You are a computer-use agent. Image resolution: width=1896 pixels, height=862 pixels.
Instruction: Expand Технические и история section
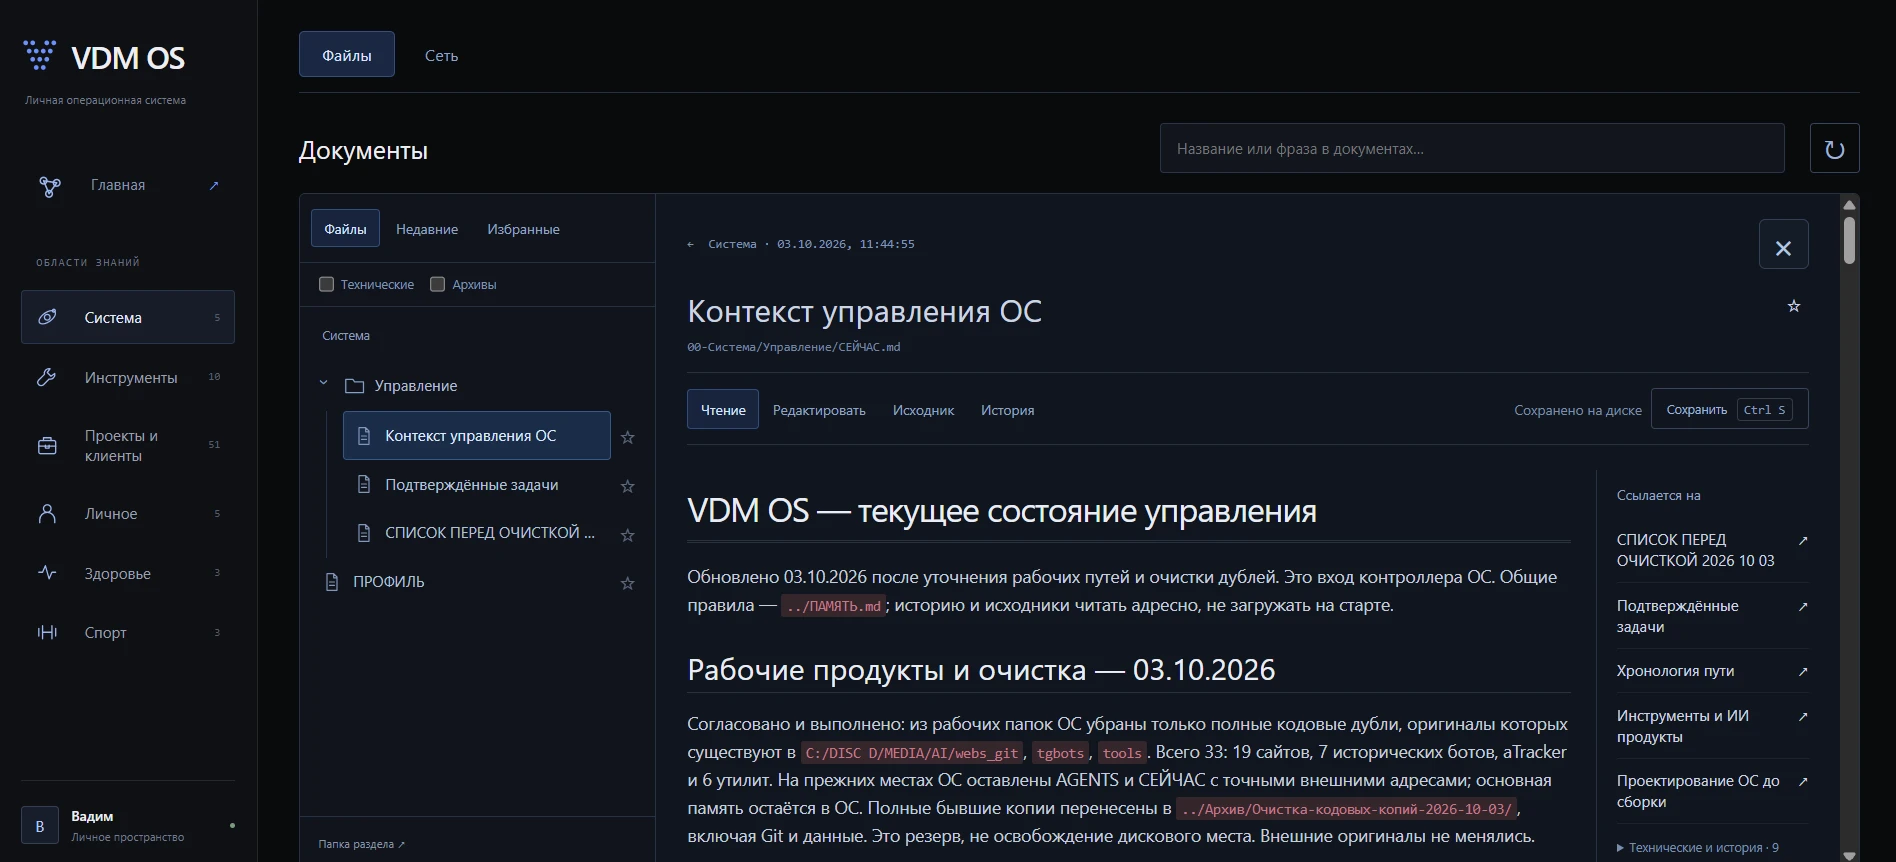(x=1697, y=847)
